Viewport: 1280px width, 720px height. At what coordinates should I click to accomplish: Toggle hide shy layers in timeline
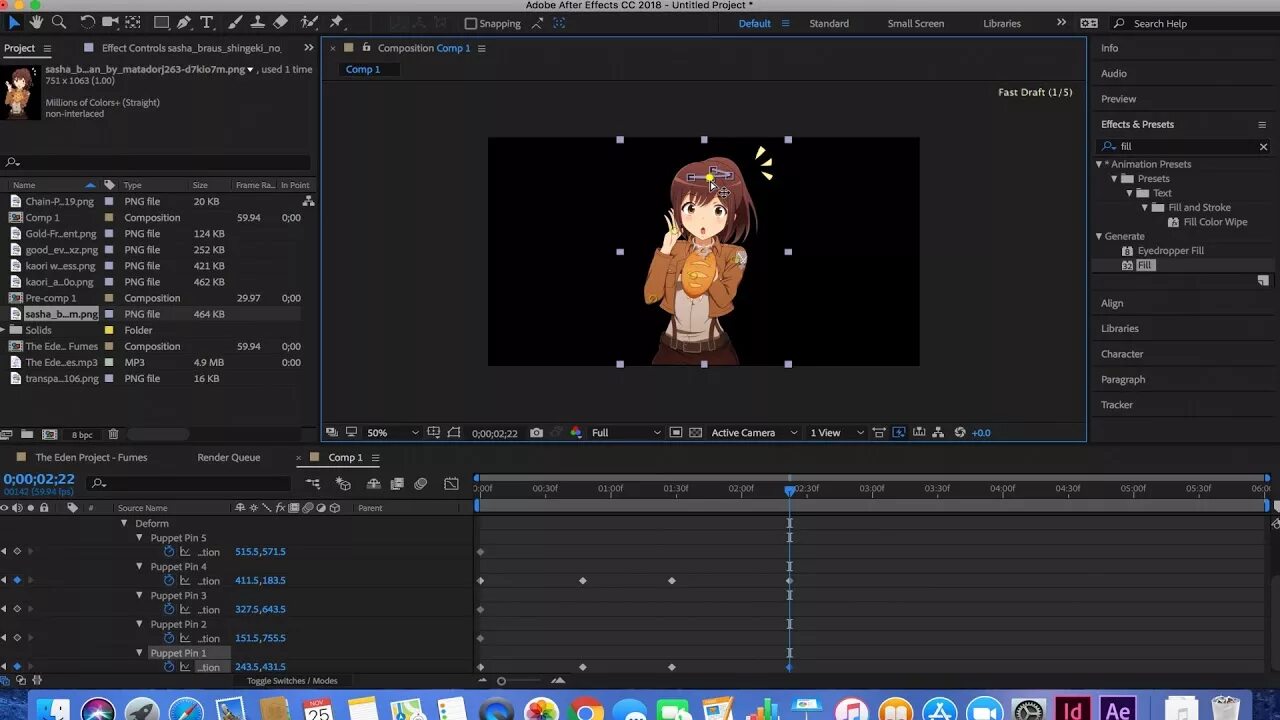click(x=373, y=484)
